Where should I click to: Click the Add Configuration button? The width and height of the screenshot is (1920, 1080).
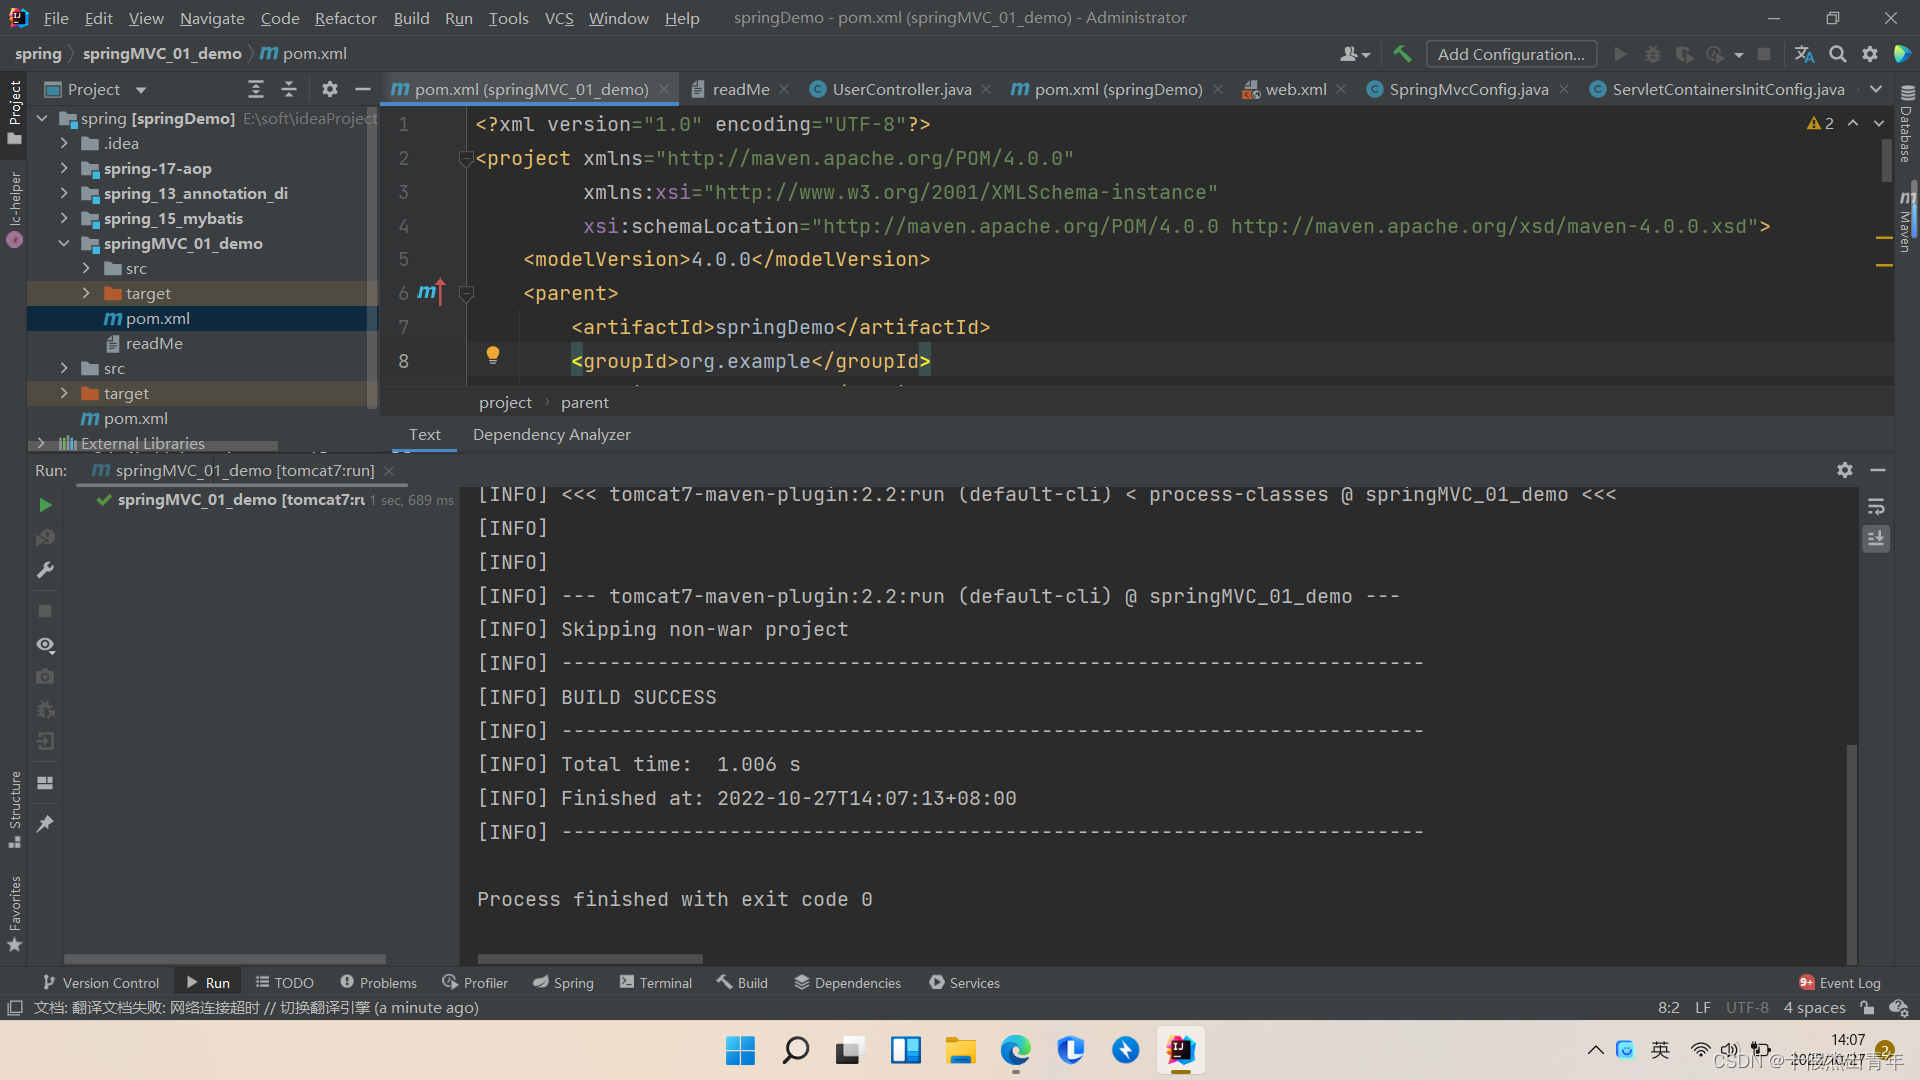[1510, 54]
